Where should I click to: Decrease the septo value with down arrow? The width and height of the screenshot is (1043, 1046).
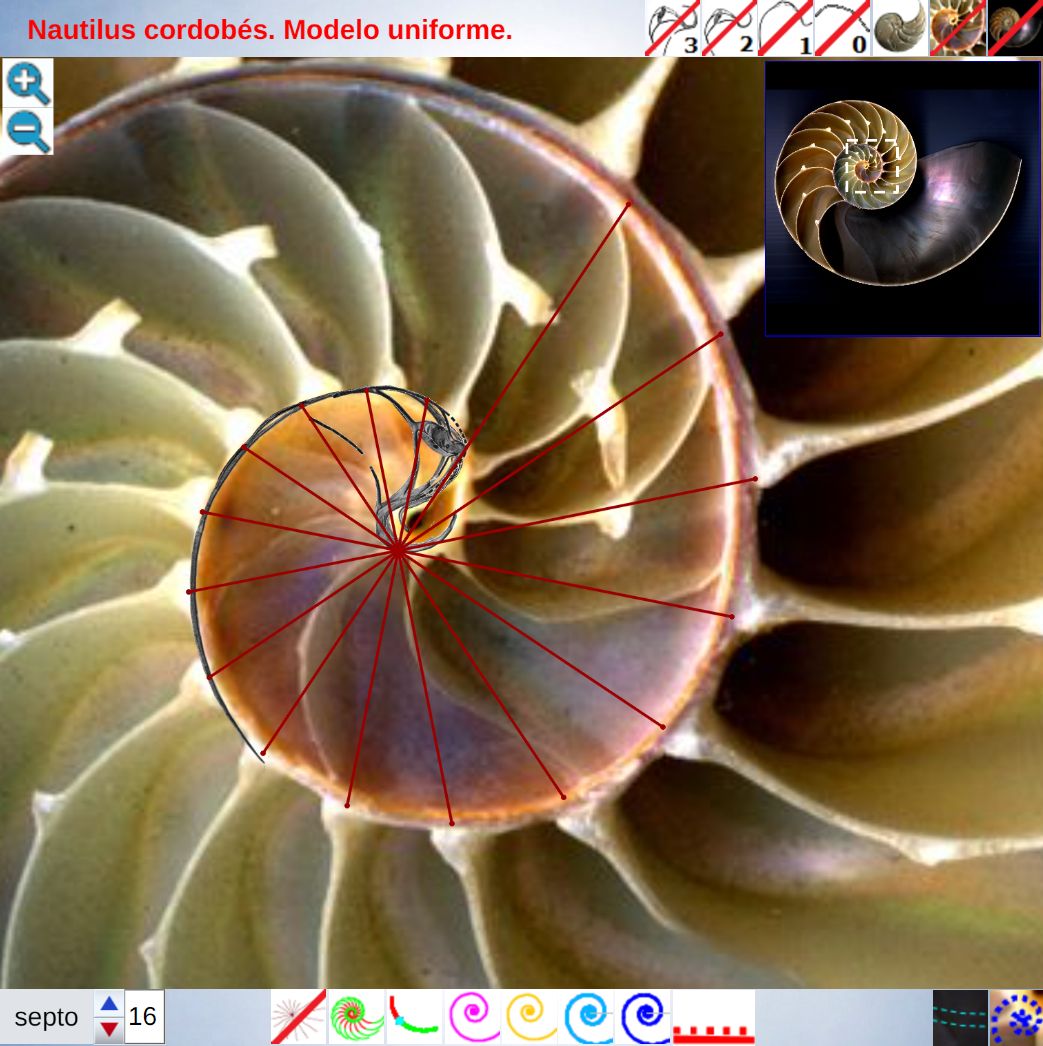coord(109,1029)
